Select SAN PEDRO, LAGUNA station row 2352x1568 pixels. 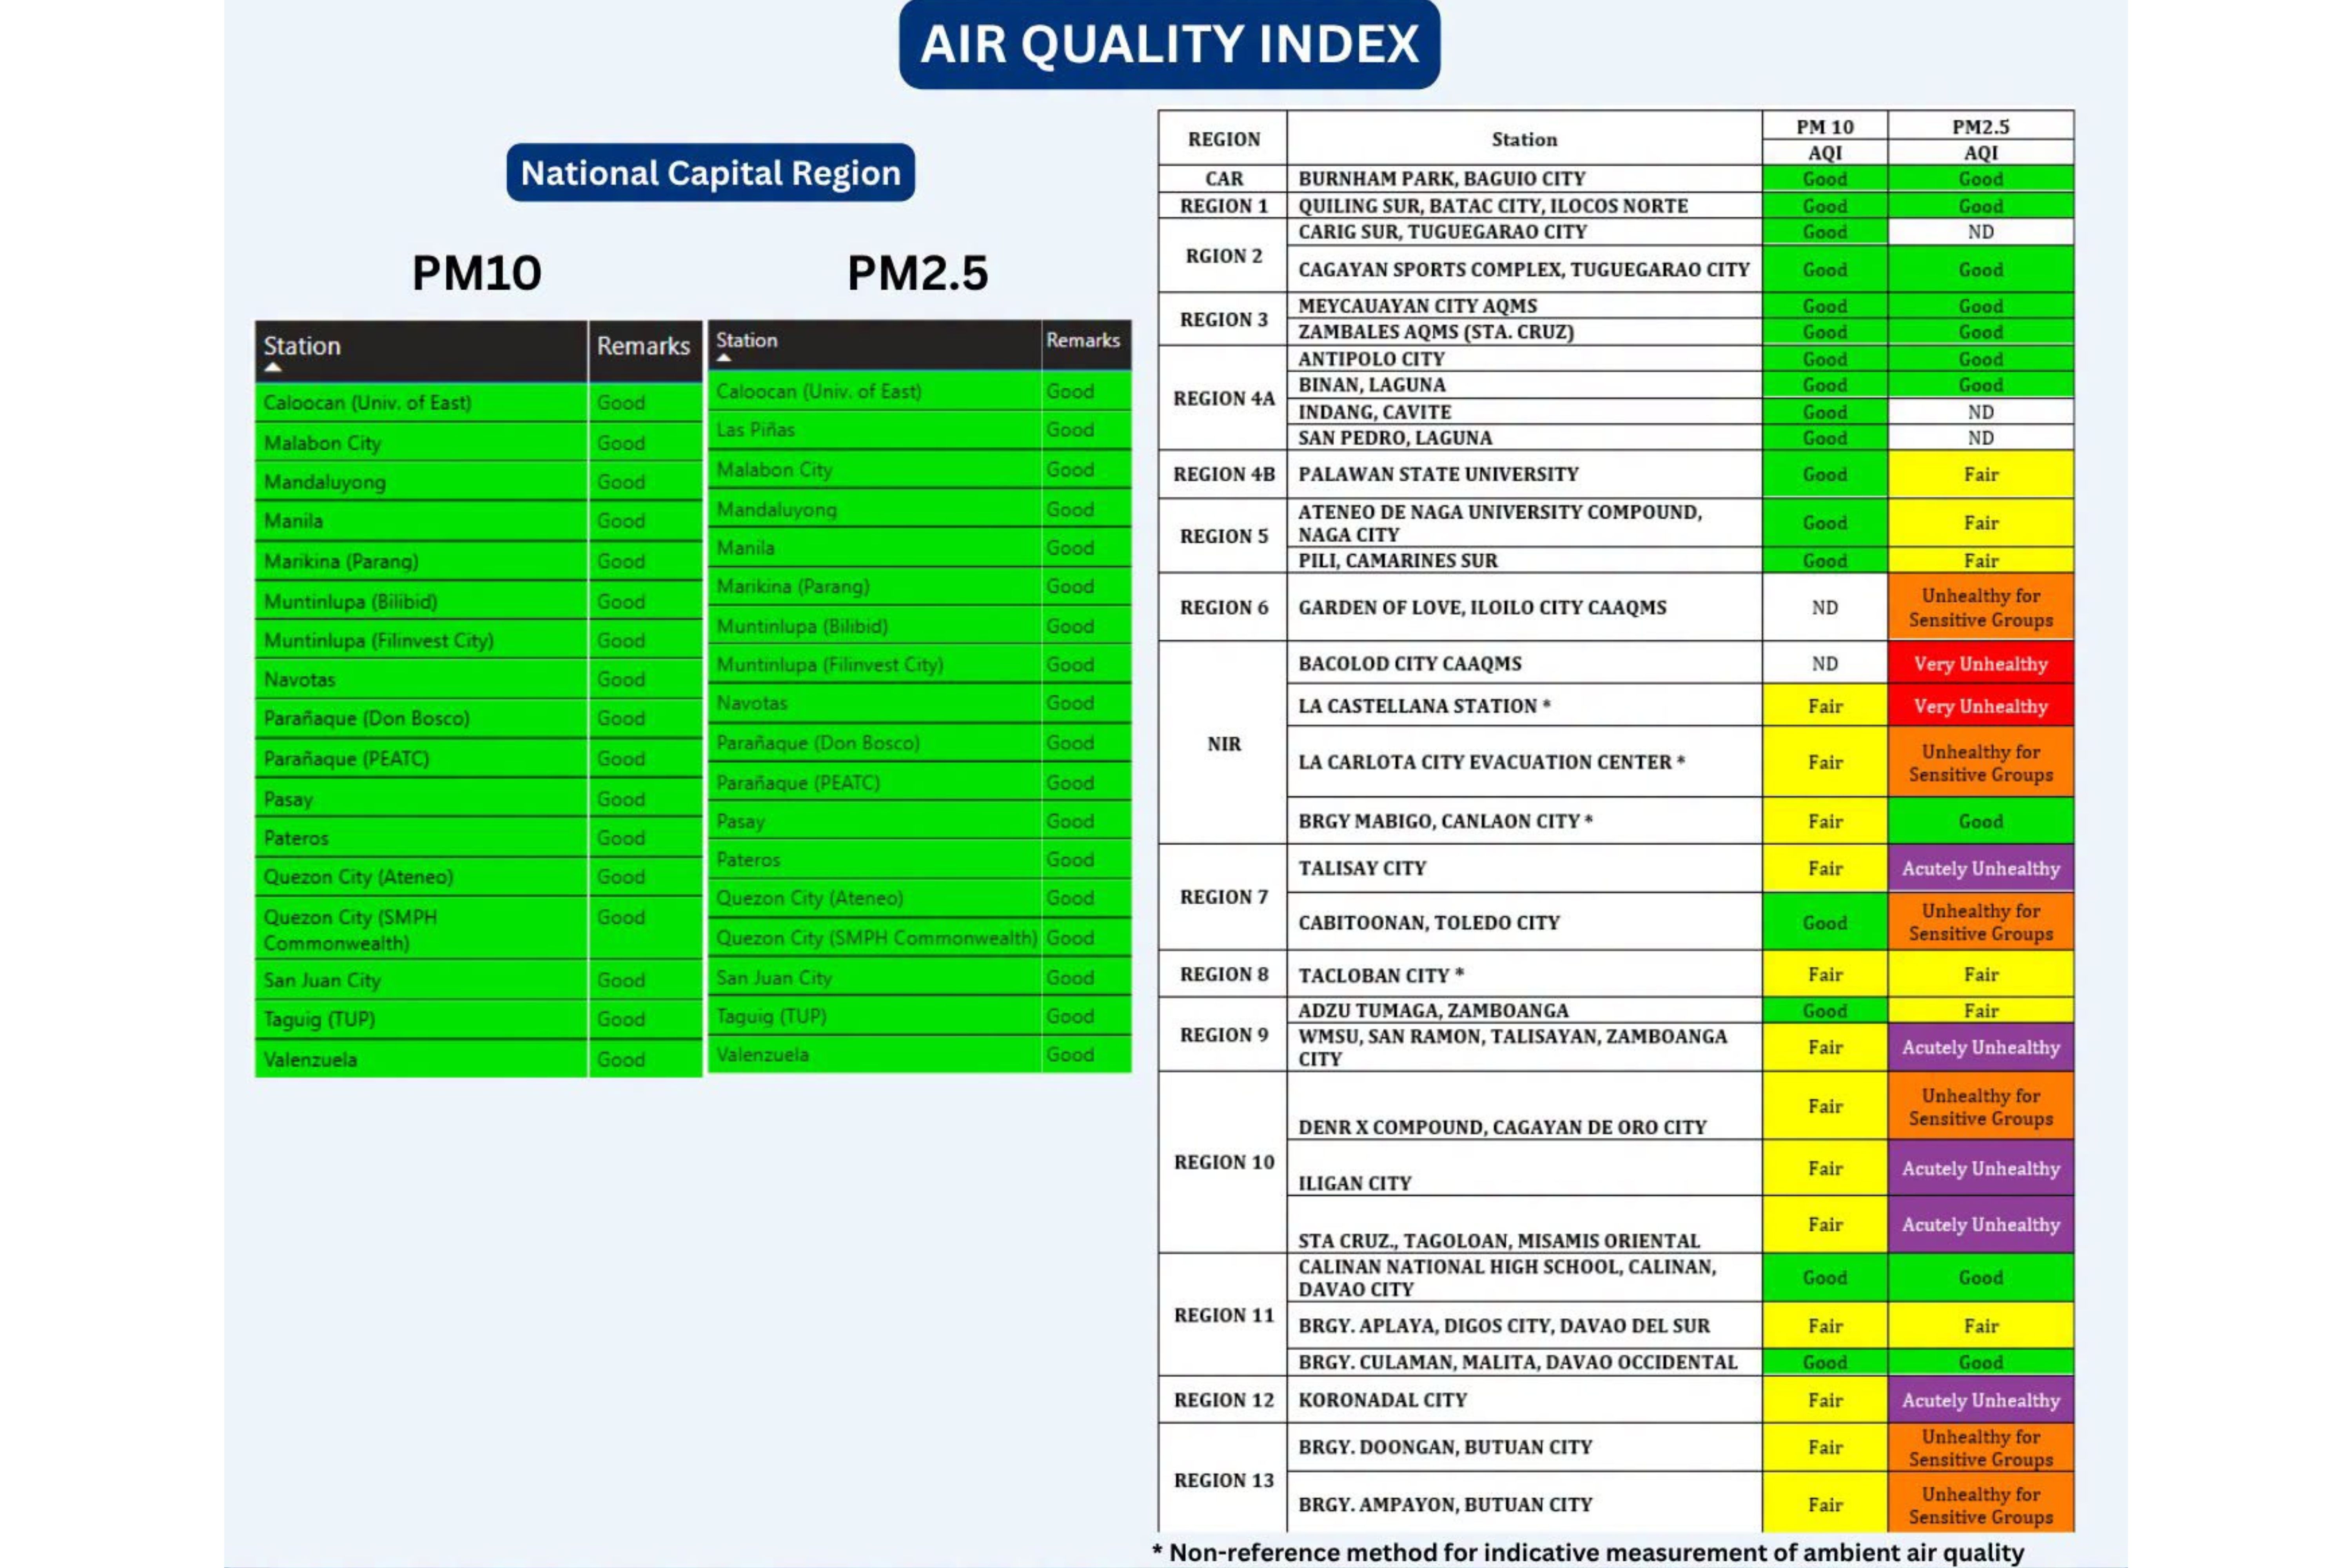pyautogui.click(x=1524, y=438)
